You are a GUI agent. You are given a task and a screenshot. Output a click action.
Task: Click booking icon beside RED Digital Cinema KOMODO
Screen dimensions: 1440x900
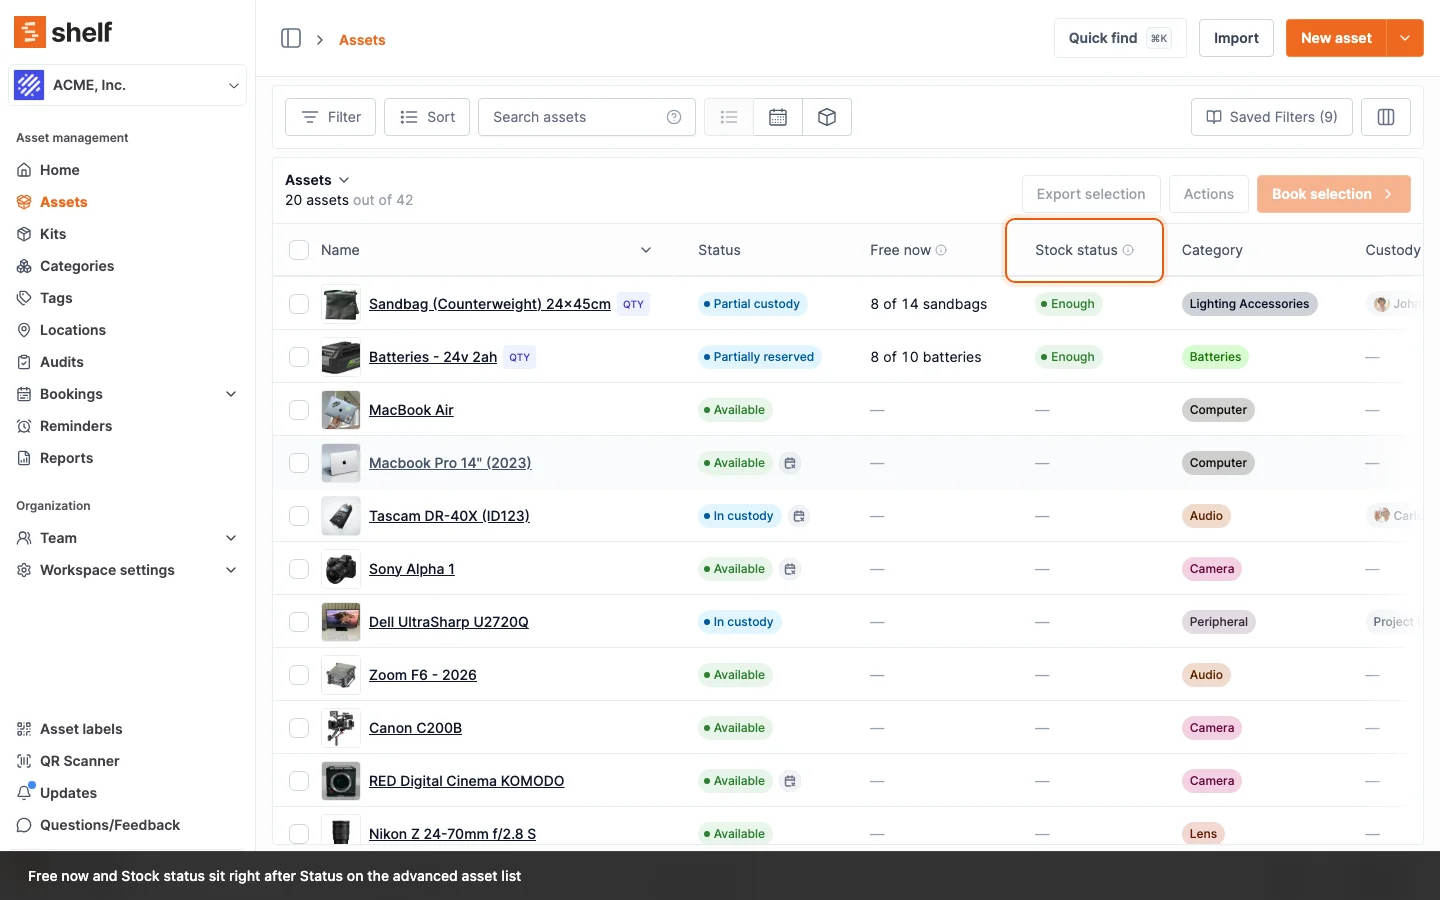pyautogui.click(x=790, y=781)
